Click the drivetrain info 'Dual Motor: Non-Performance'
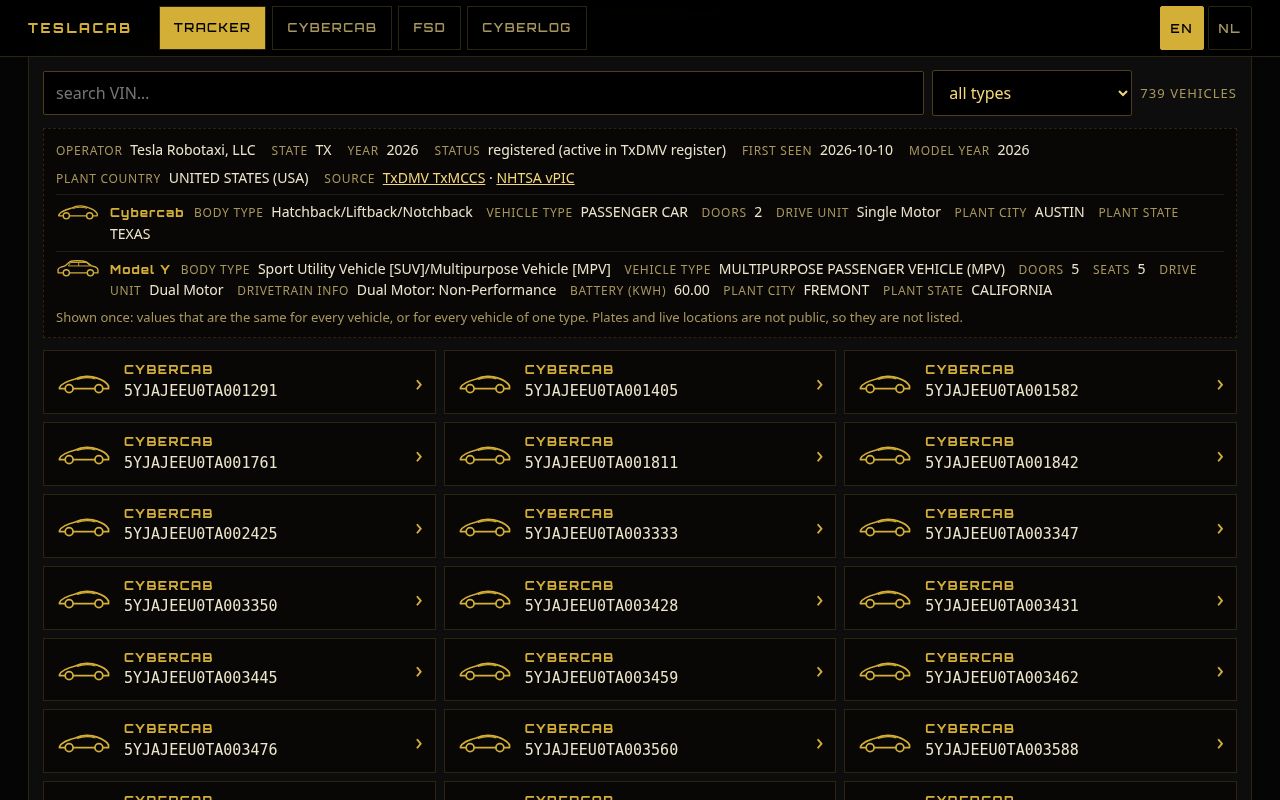The height and width of the screenshot is (800, 1280). (456, 290)
